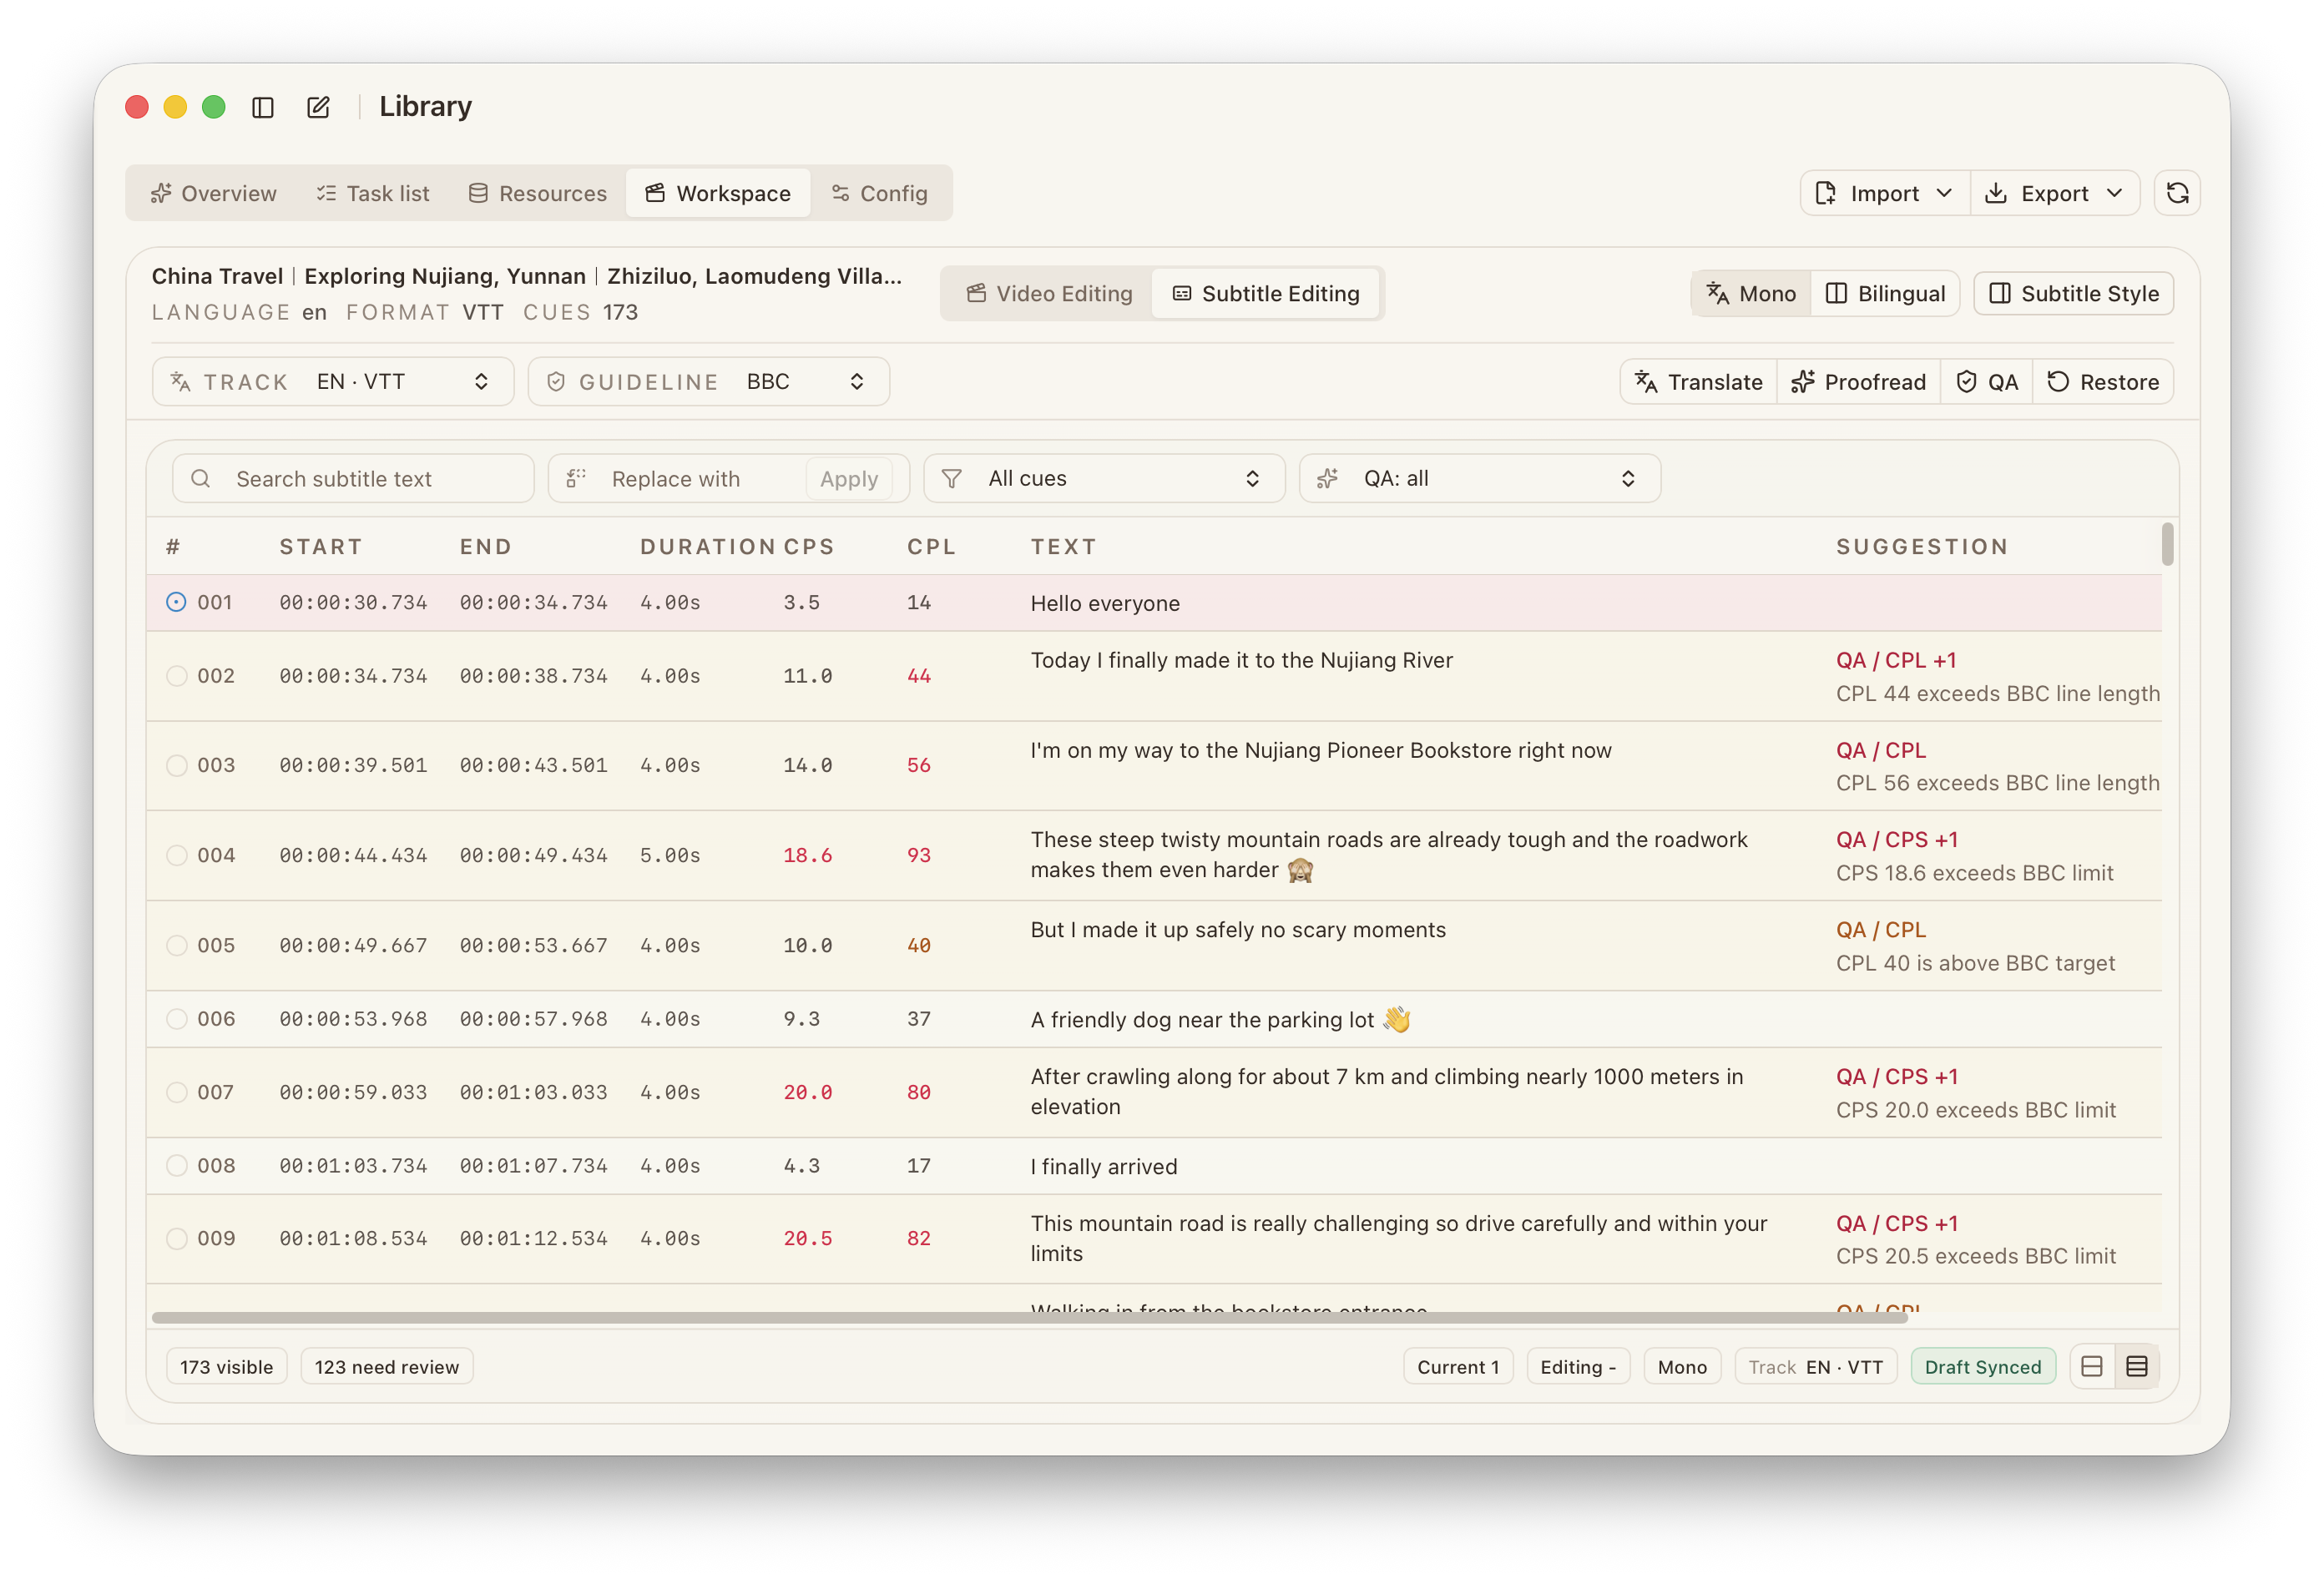Start Proofread for the subtitles
2324x1579 pixels.
1858,381
